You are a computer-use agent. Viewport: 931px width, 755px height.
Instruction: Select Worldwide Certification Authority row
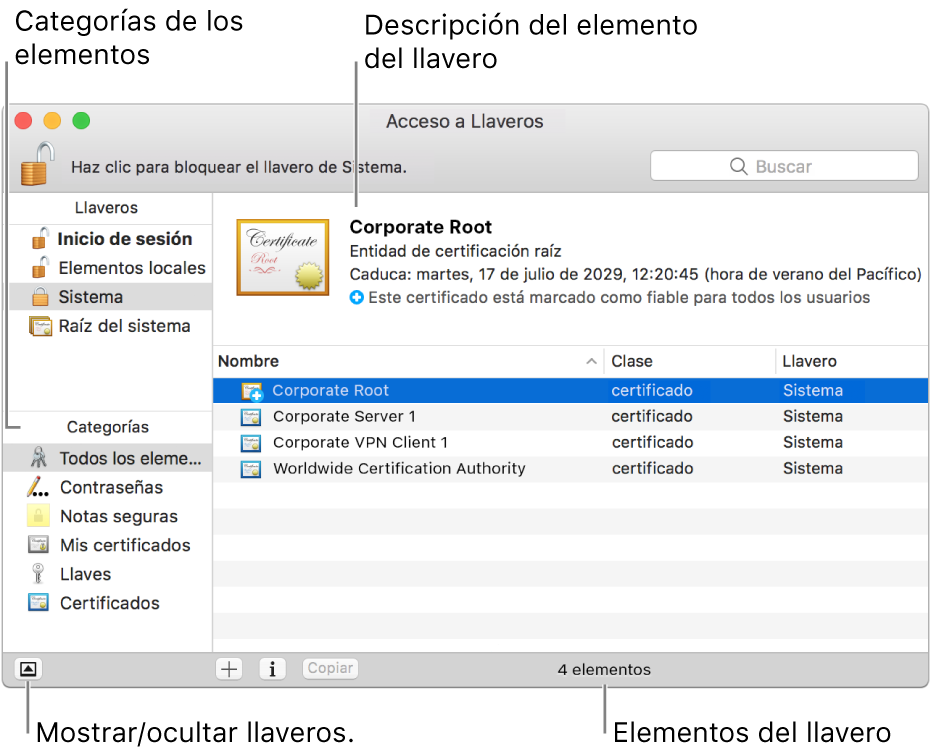point(571,469)
